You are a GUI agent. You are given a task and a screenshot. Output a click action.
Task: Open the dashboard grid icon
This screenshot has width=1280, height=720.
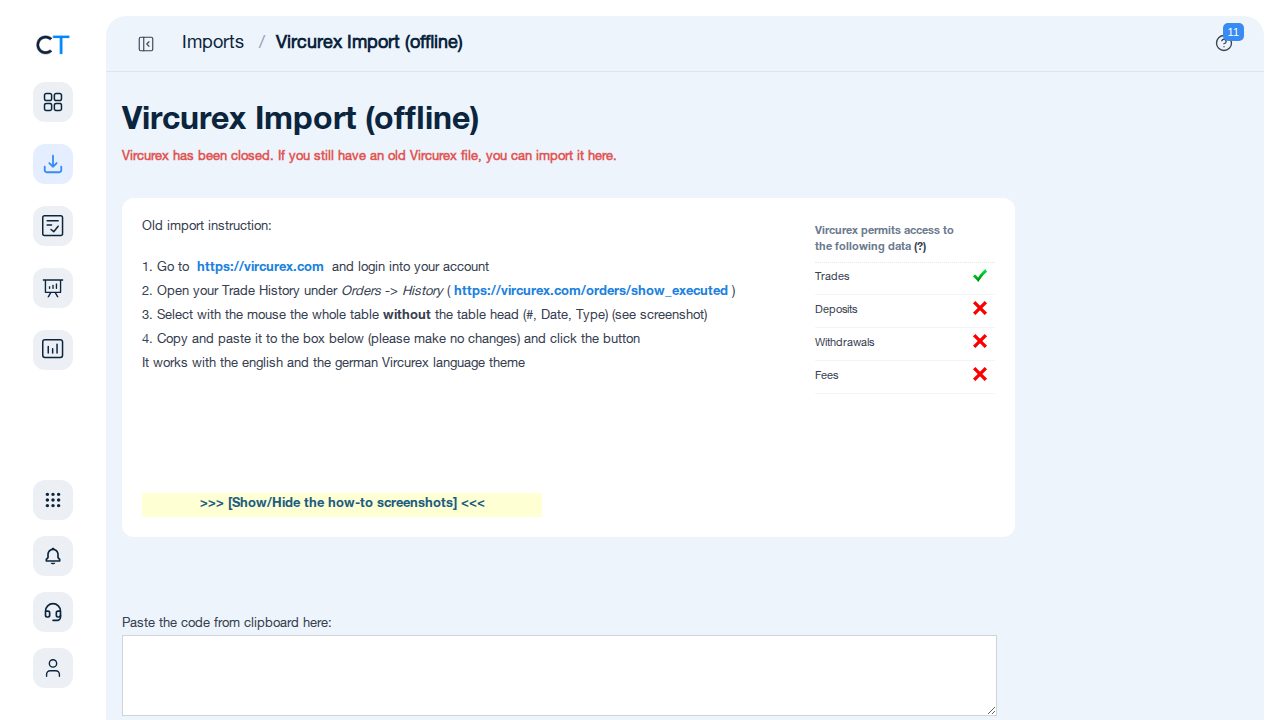pyautogui.click(x=53, y=102)
